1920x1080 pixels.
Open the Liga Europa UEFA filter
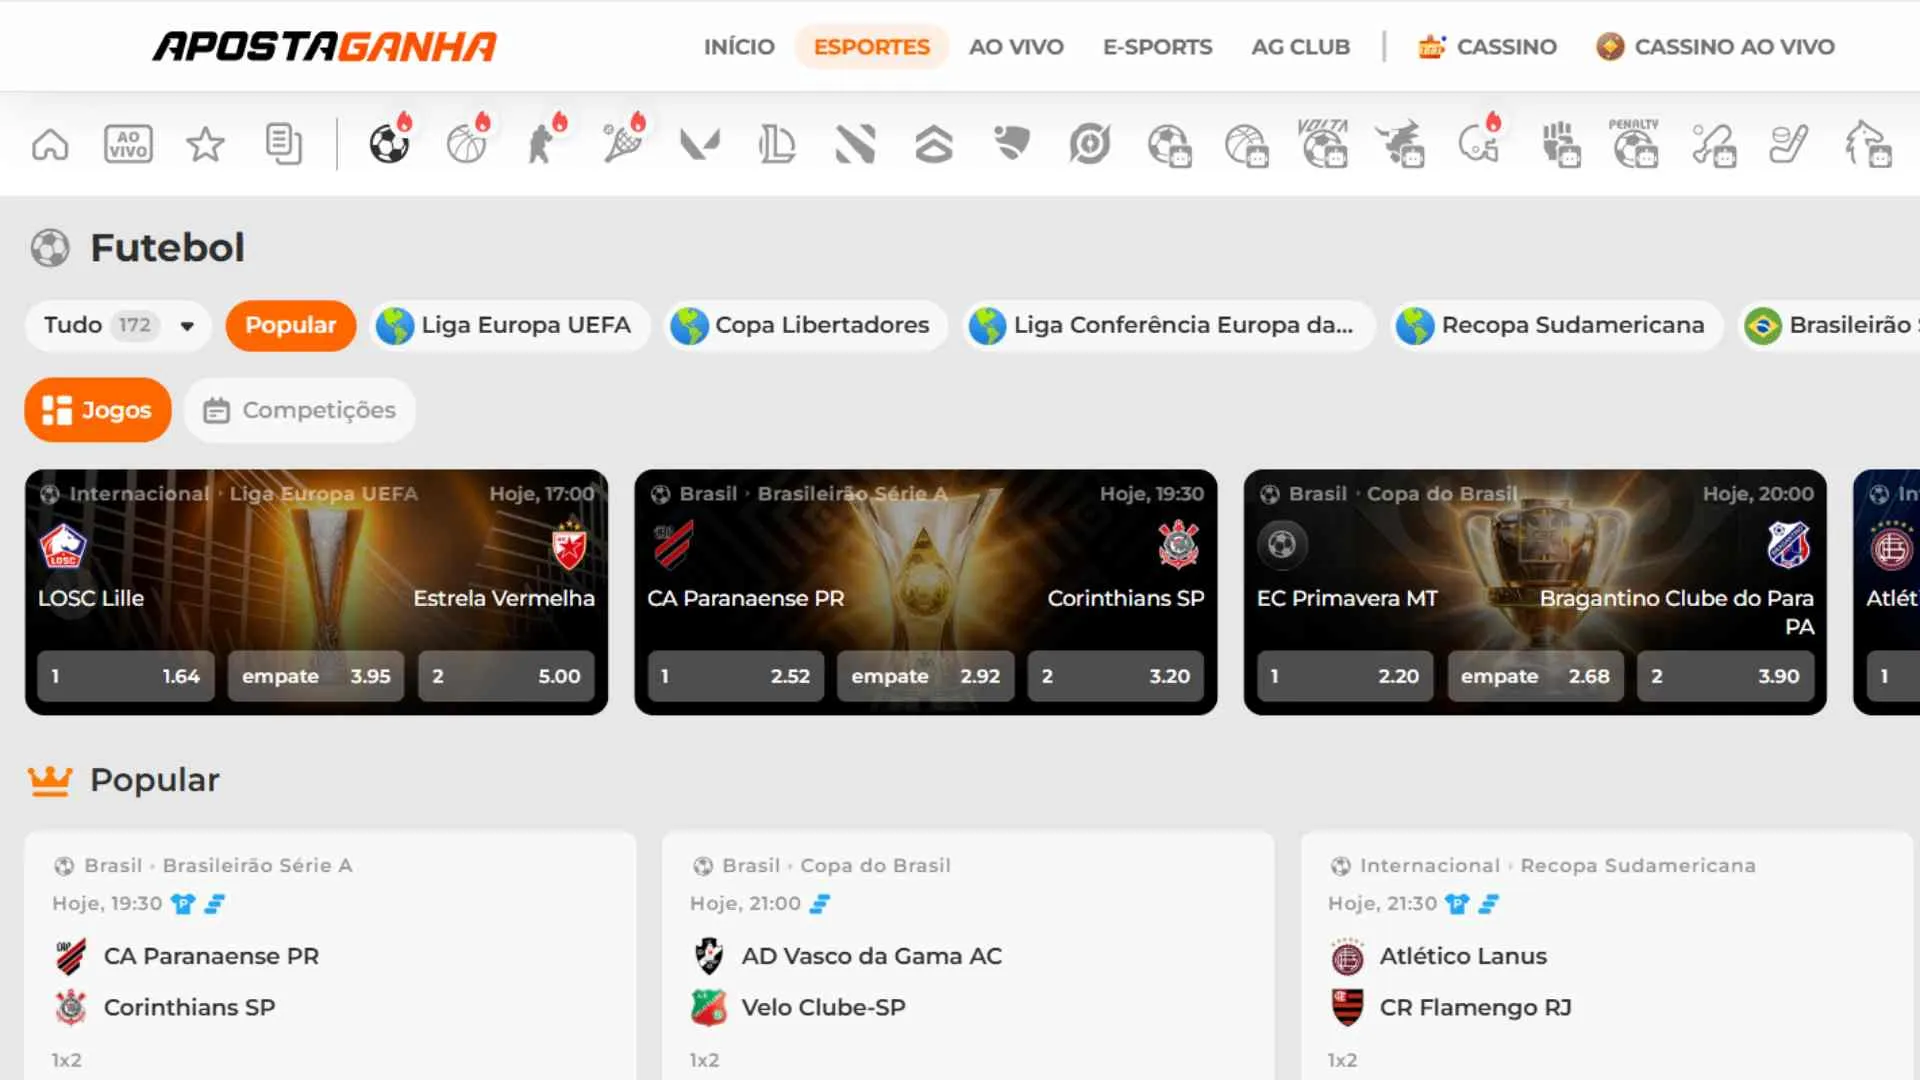tap(509, 325)
